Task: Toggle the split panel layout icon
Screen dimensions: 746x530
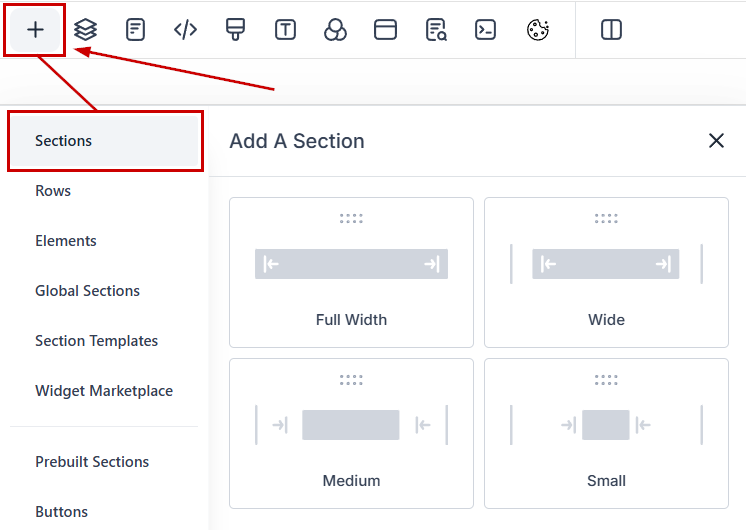Action: (x=612, y=30)
